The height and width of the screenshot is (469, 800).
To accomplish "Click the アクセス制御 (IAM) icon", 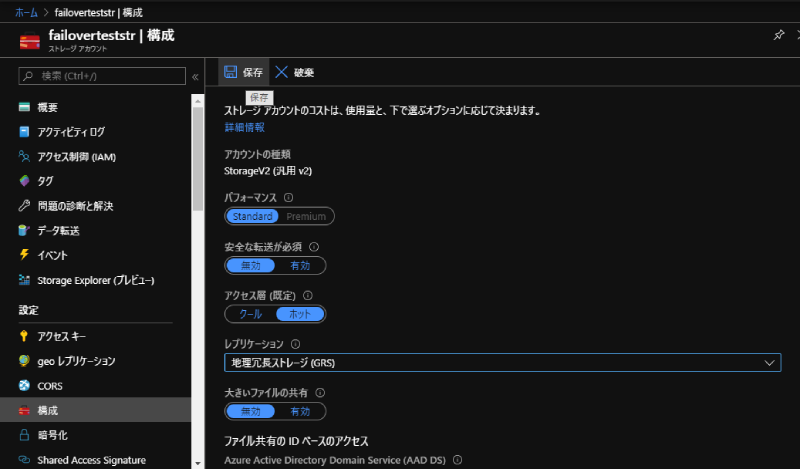I will pos(24,156).
